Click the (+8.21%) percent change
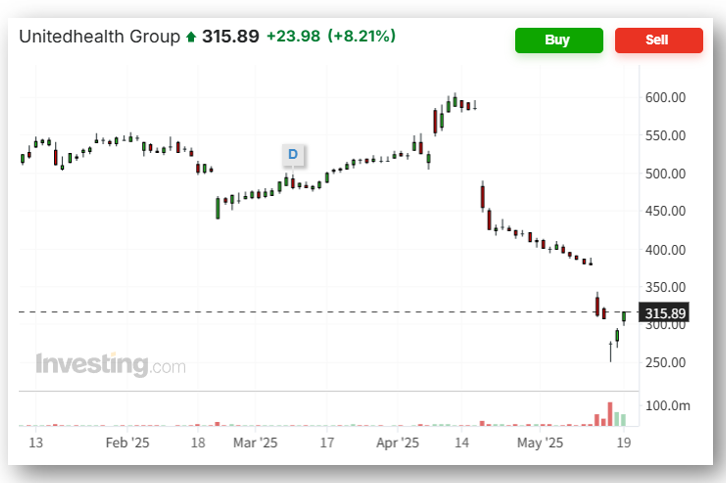 (x=362, y=36)
